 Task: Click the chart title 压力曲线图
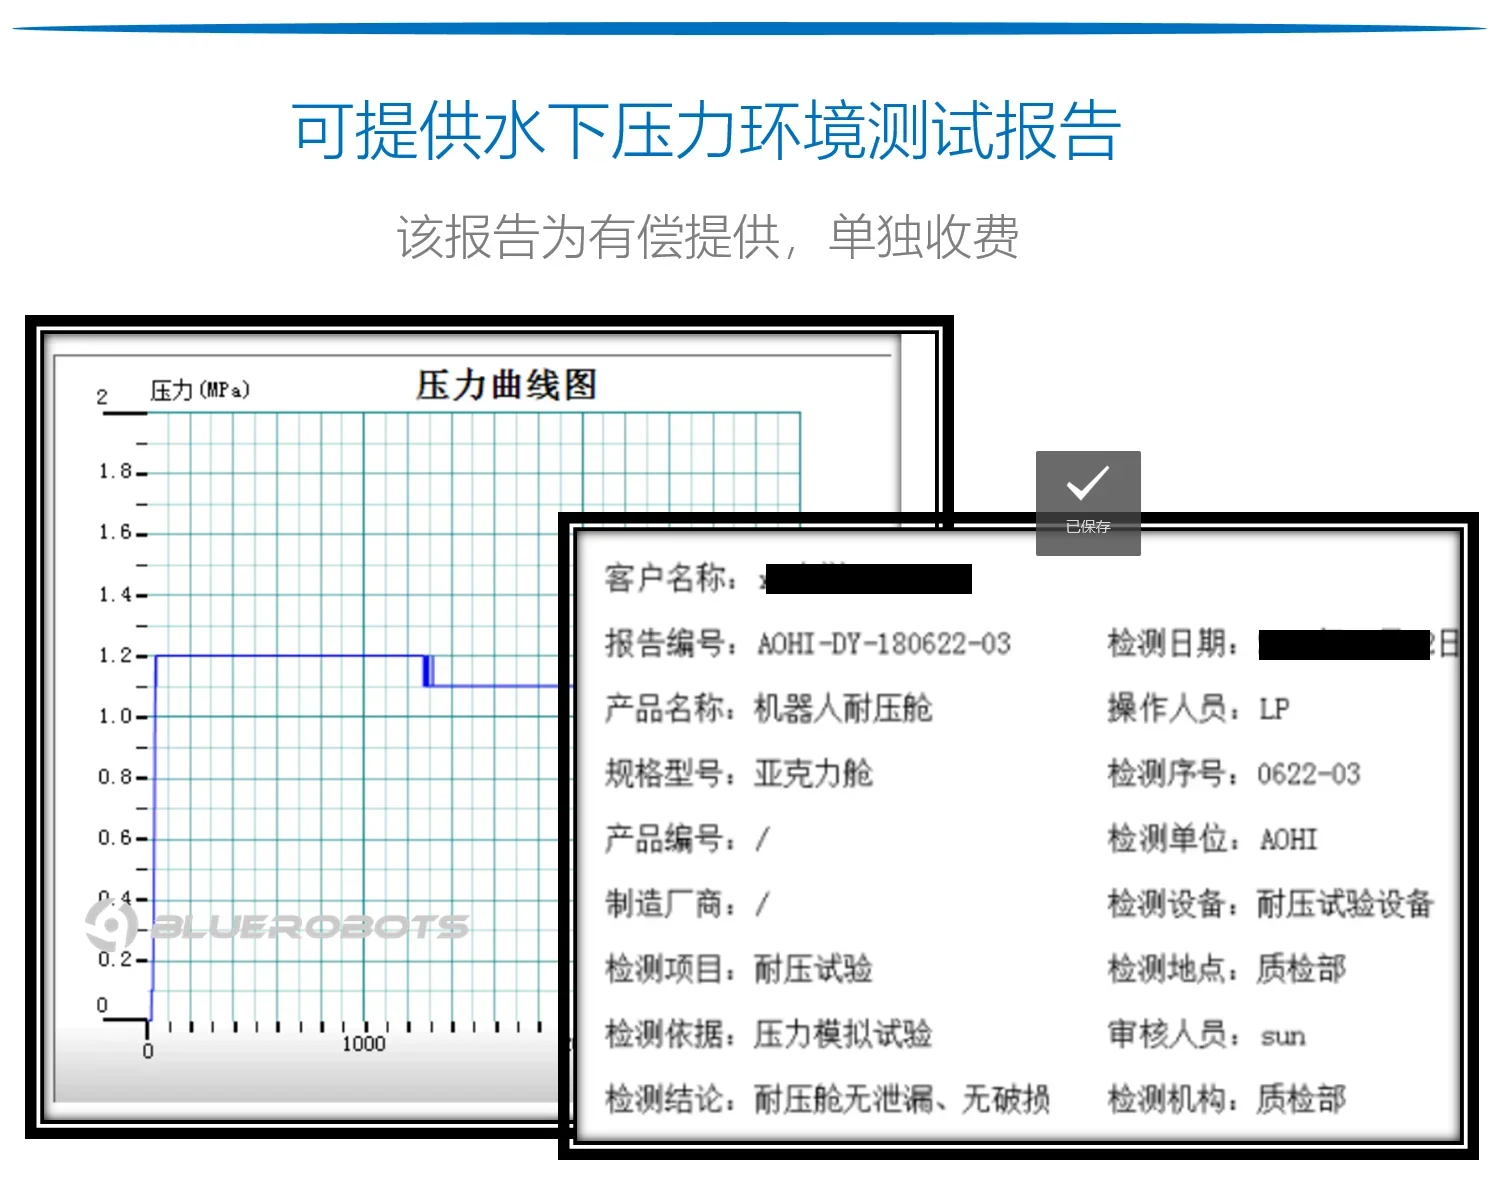(507, 385)
